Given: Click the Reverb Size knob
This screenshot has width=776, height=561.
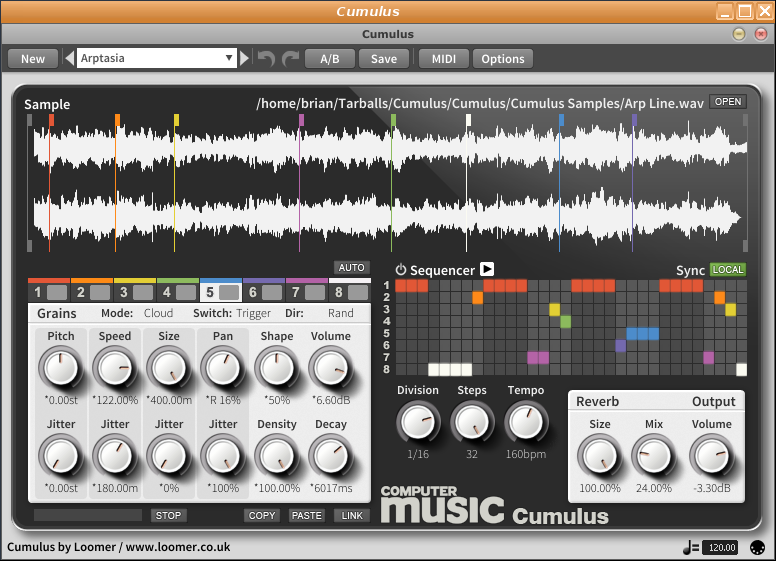Looking at the screenshot, I should coord(599,456).
